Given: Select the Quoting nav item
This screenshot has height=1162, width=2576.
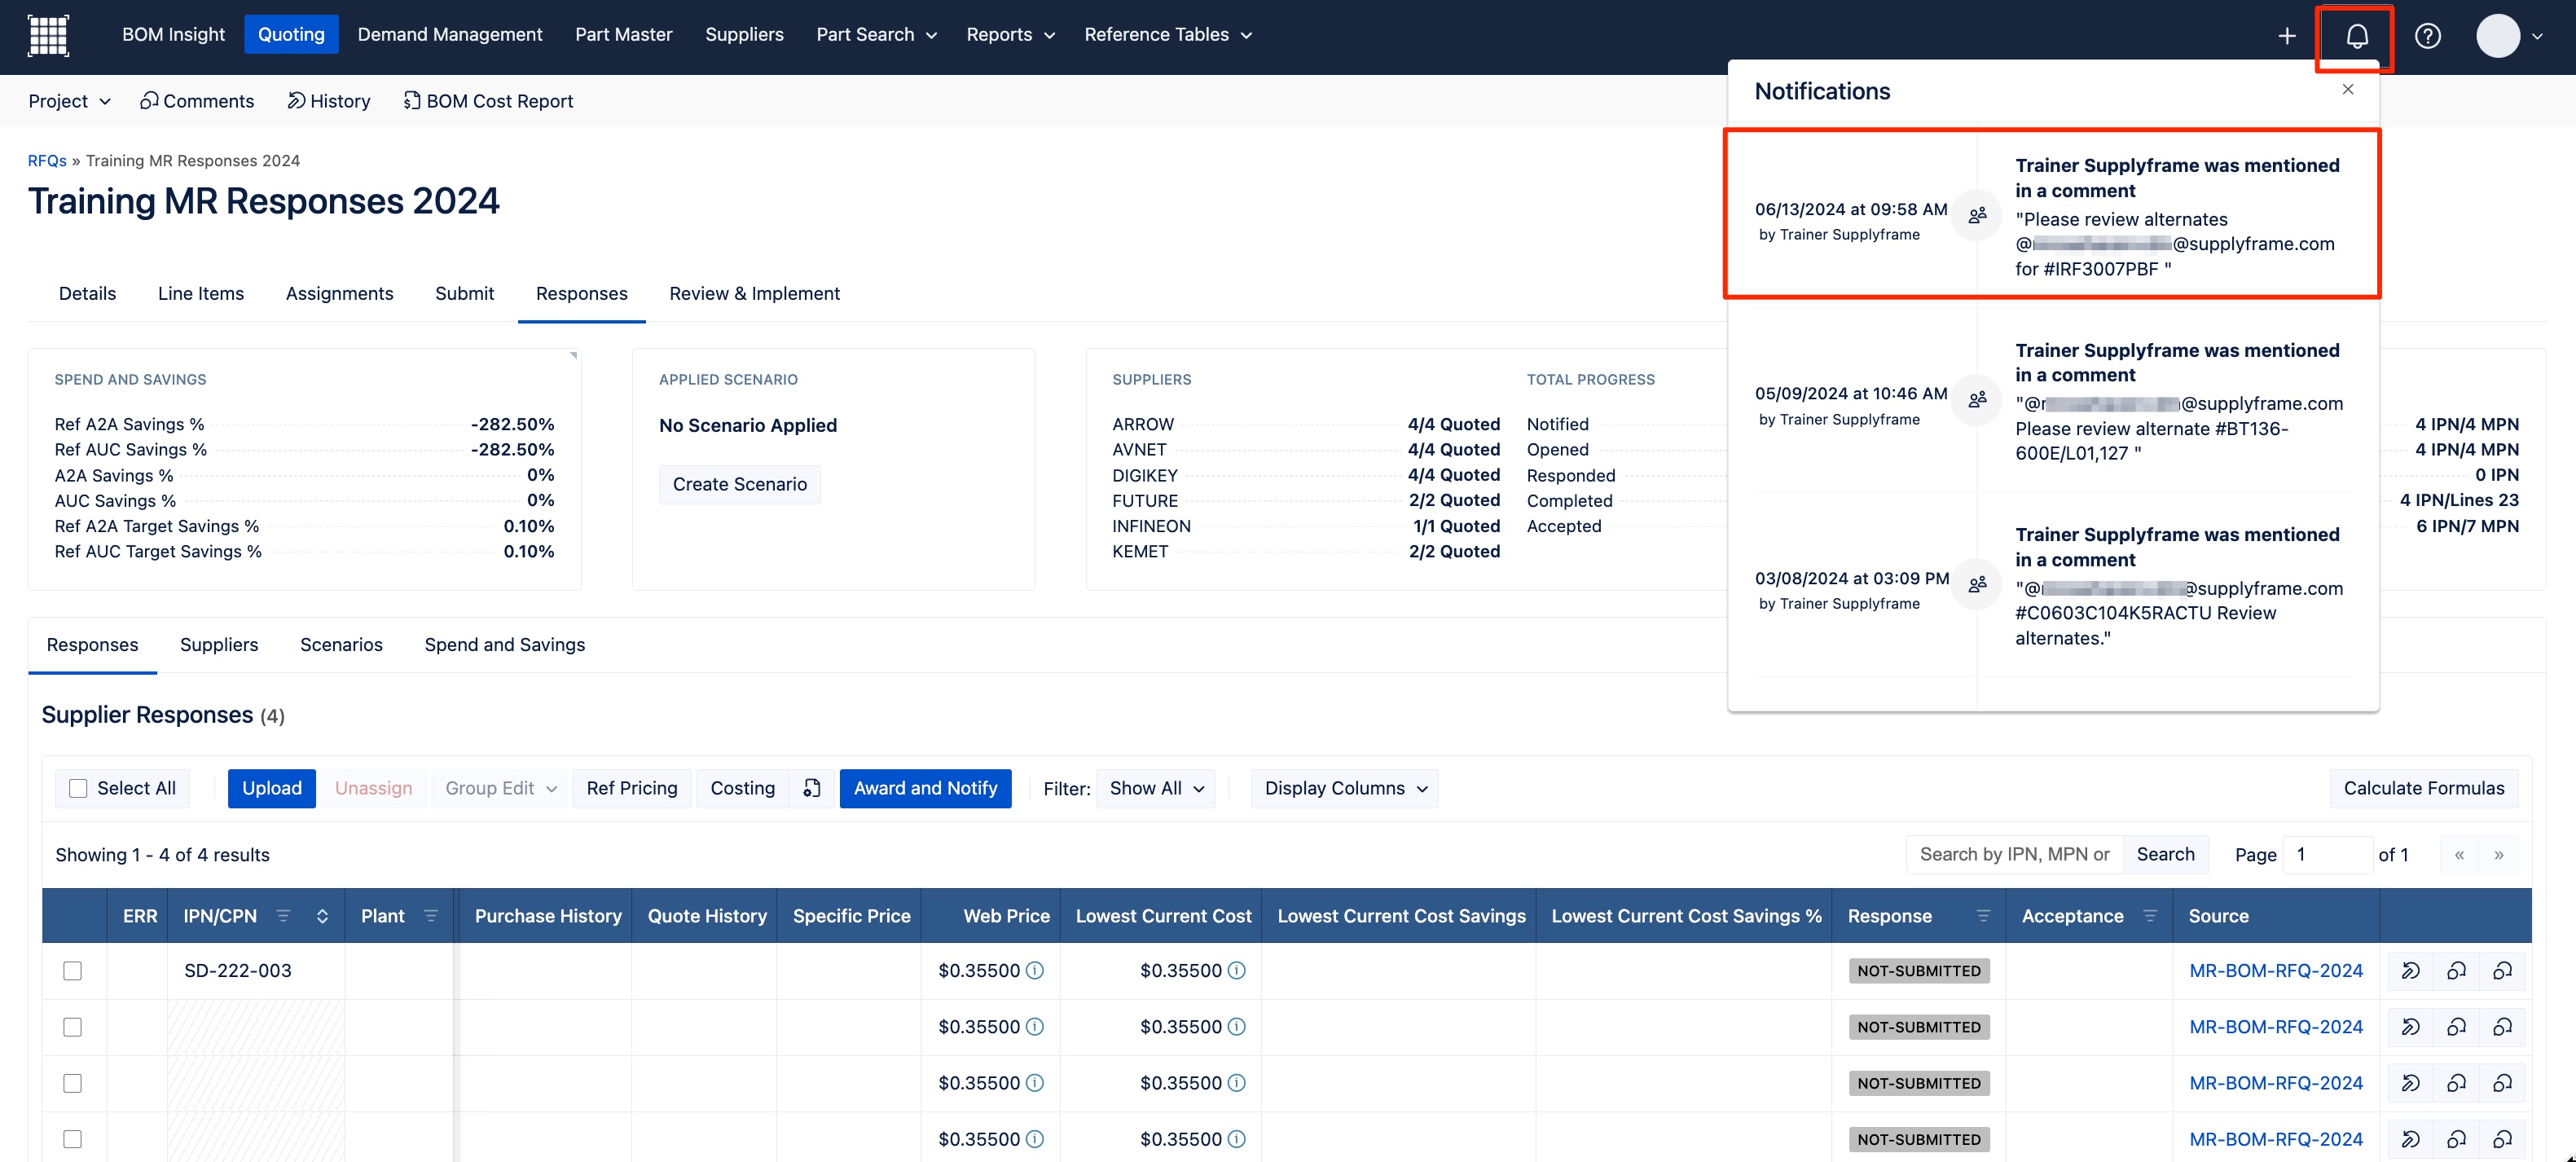Looking at the screenshot, I should tap(291, 35).
